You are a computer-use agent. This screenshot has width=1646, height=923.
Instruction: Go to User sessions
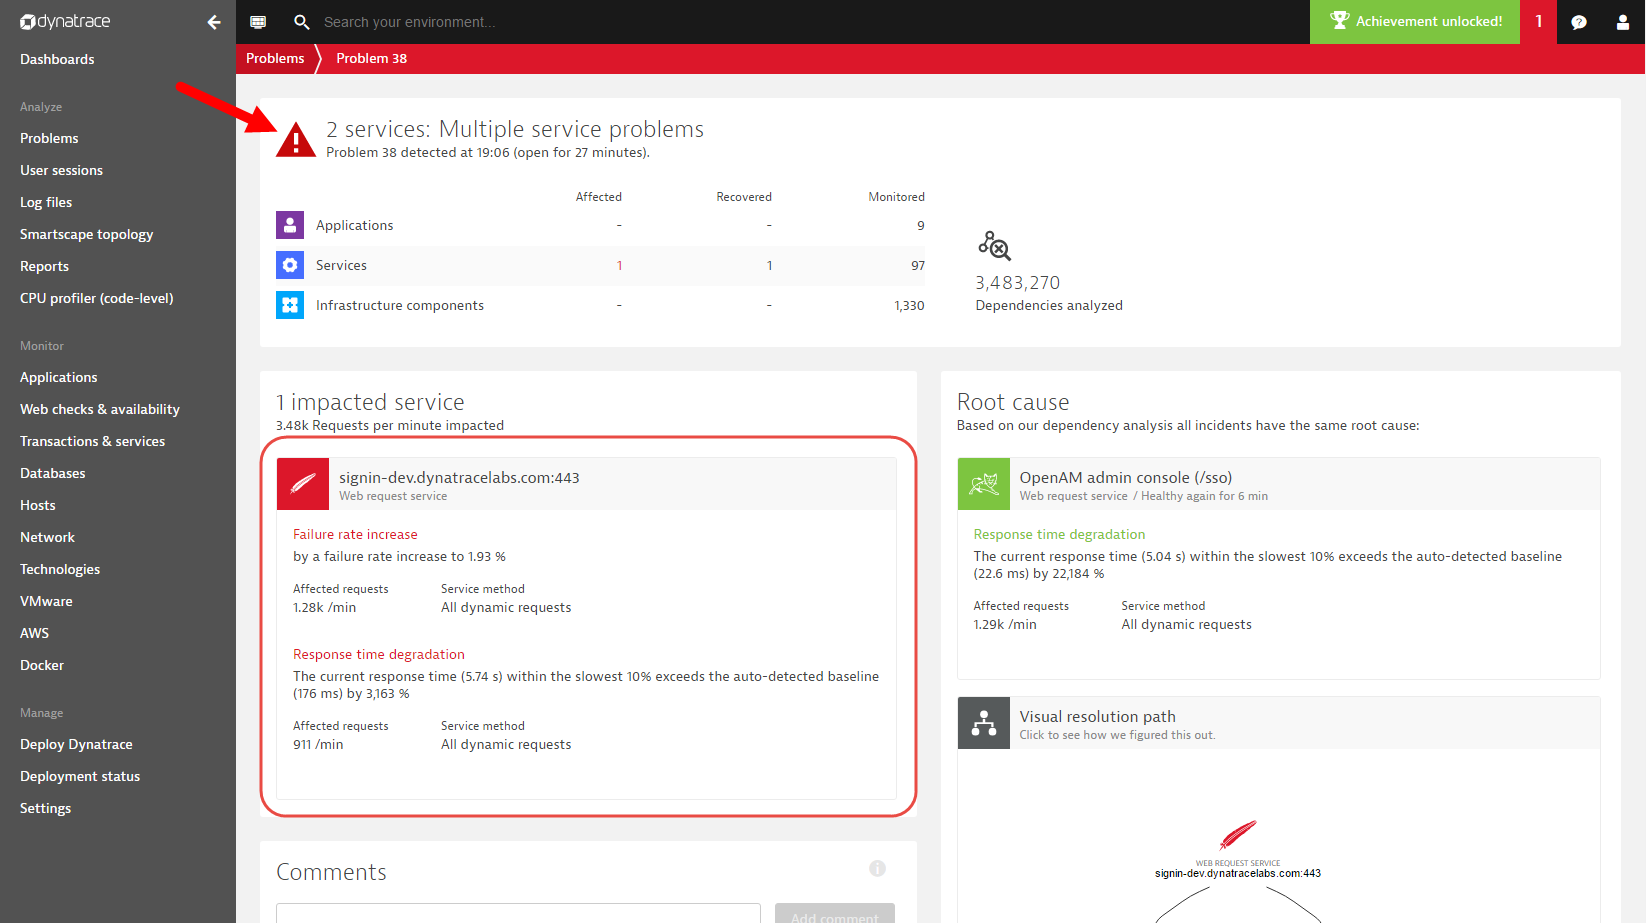pos(61,170)
